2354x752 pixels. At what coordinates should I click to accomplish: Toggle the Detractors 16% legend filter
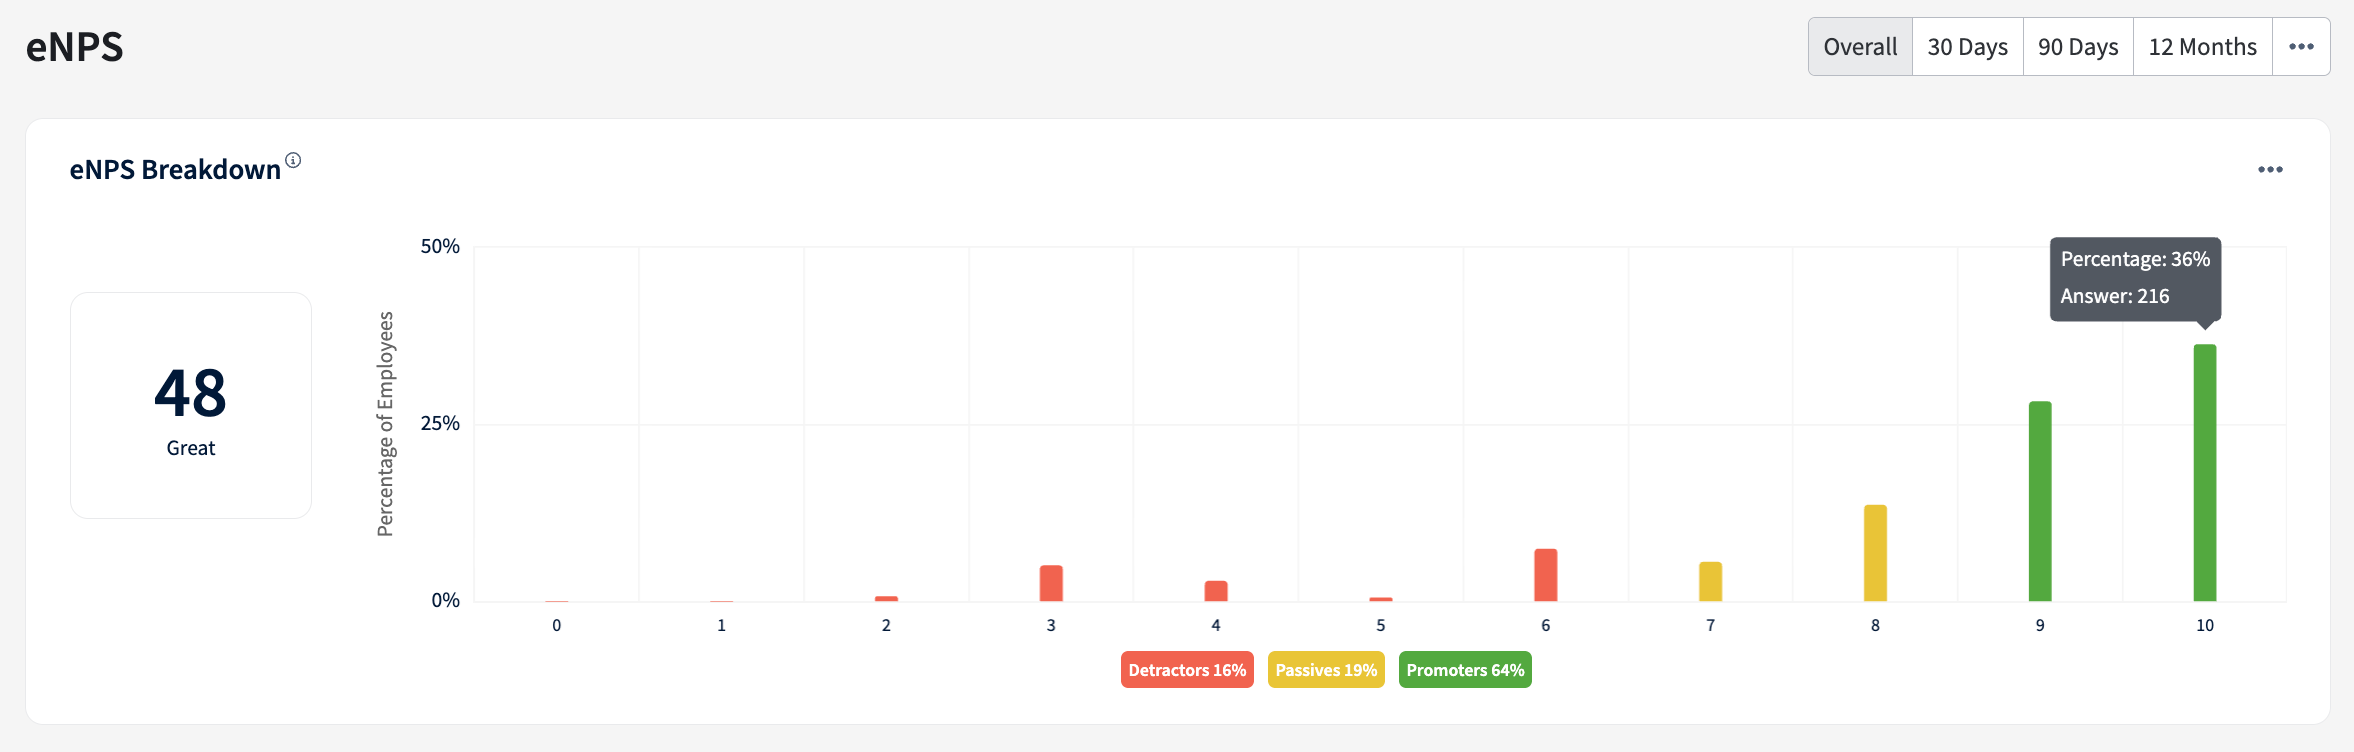pos(1187,670)
